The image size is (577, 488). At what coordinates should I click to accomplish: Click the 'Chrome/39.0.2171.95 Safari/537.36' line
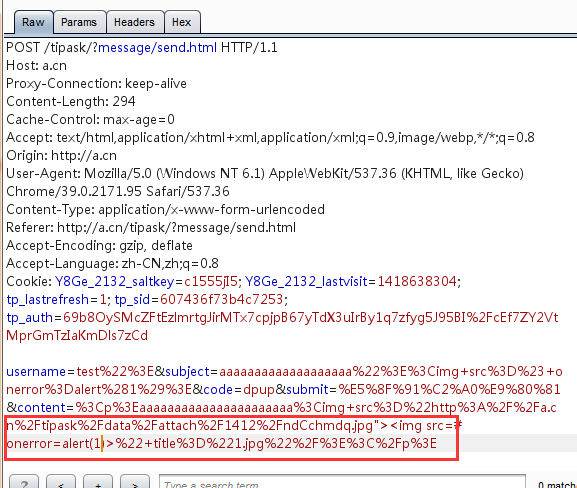(118, 191)
